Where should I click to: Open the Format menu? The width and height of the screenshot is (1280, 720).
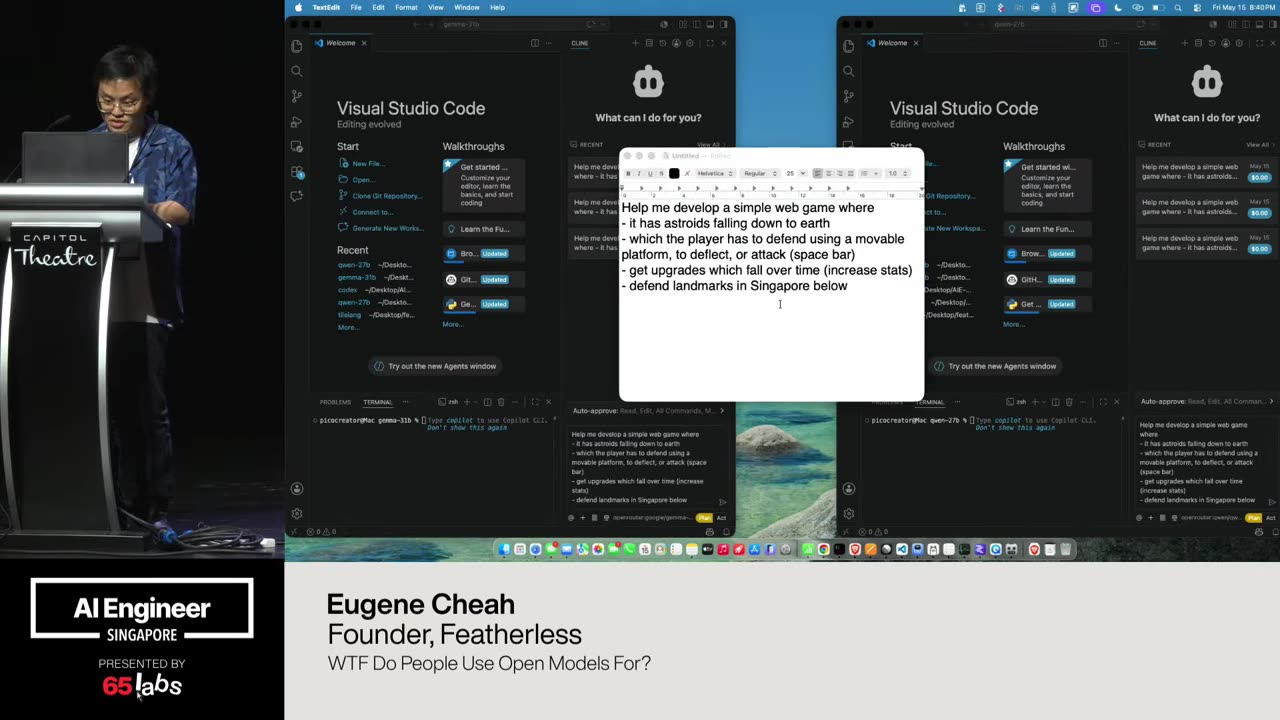[x=406, y=7]
